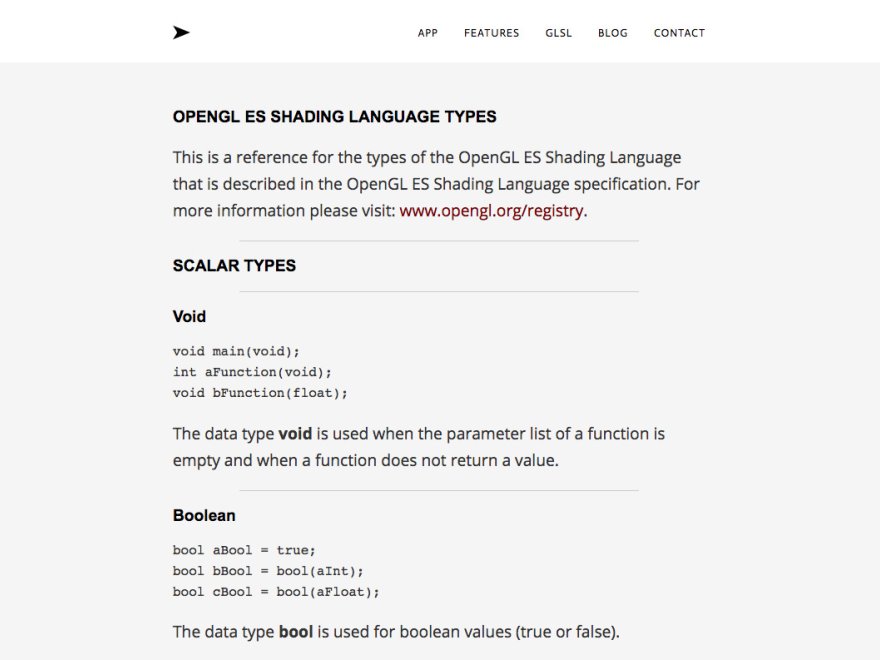Select the bool aBool = true code line
This screenshot has width=880, height=660.
[x=243, y=550]
